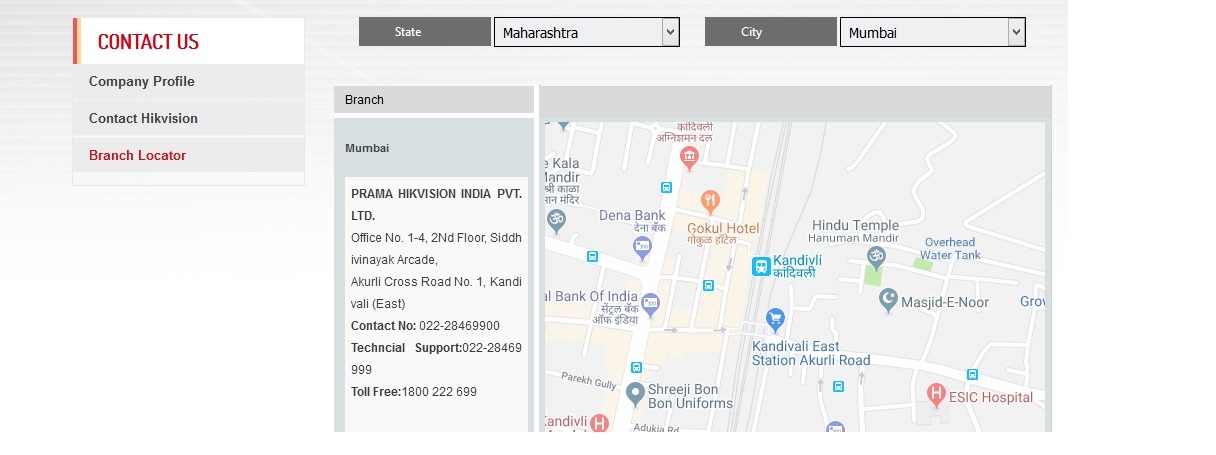Select Branch Locator in sidebar

click(x=188, y=156)
